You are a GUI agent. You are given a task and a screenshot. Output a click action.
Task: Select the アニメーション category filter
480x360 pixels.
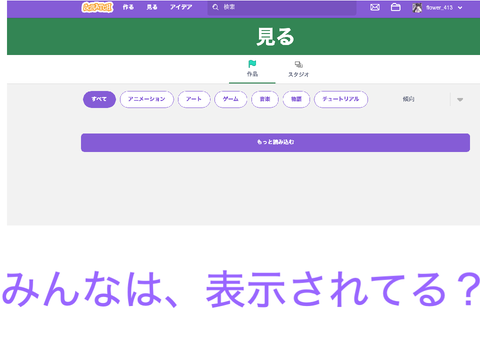(x=147, y=99)
